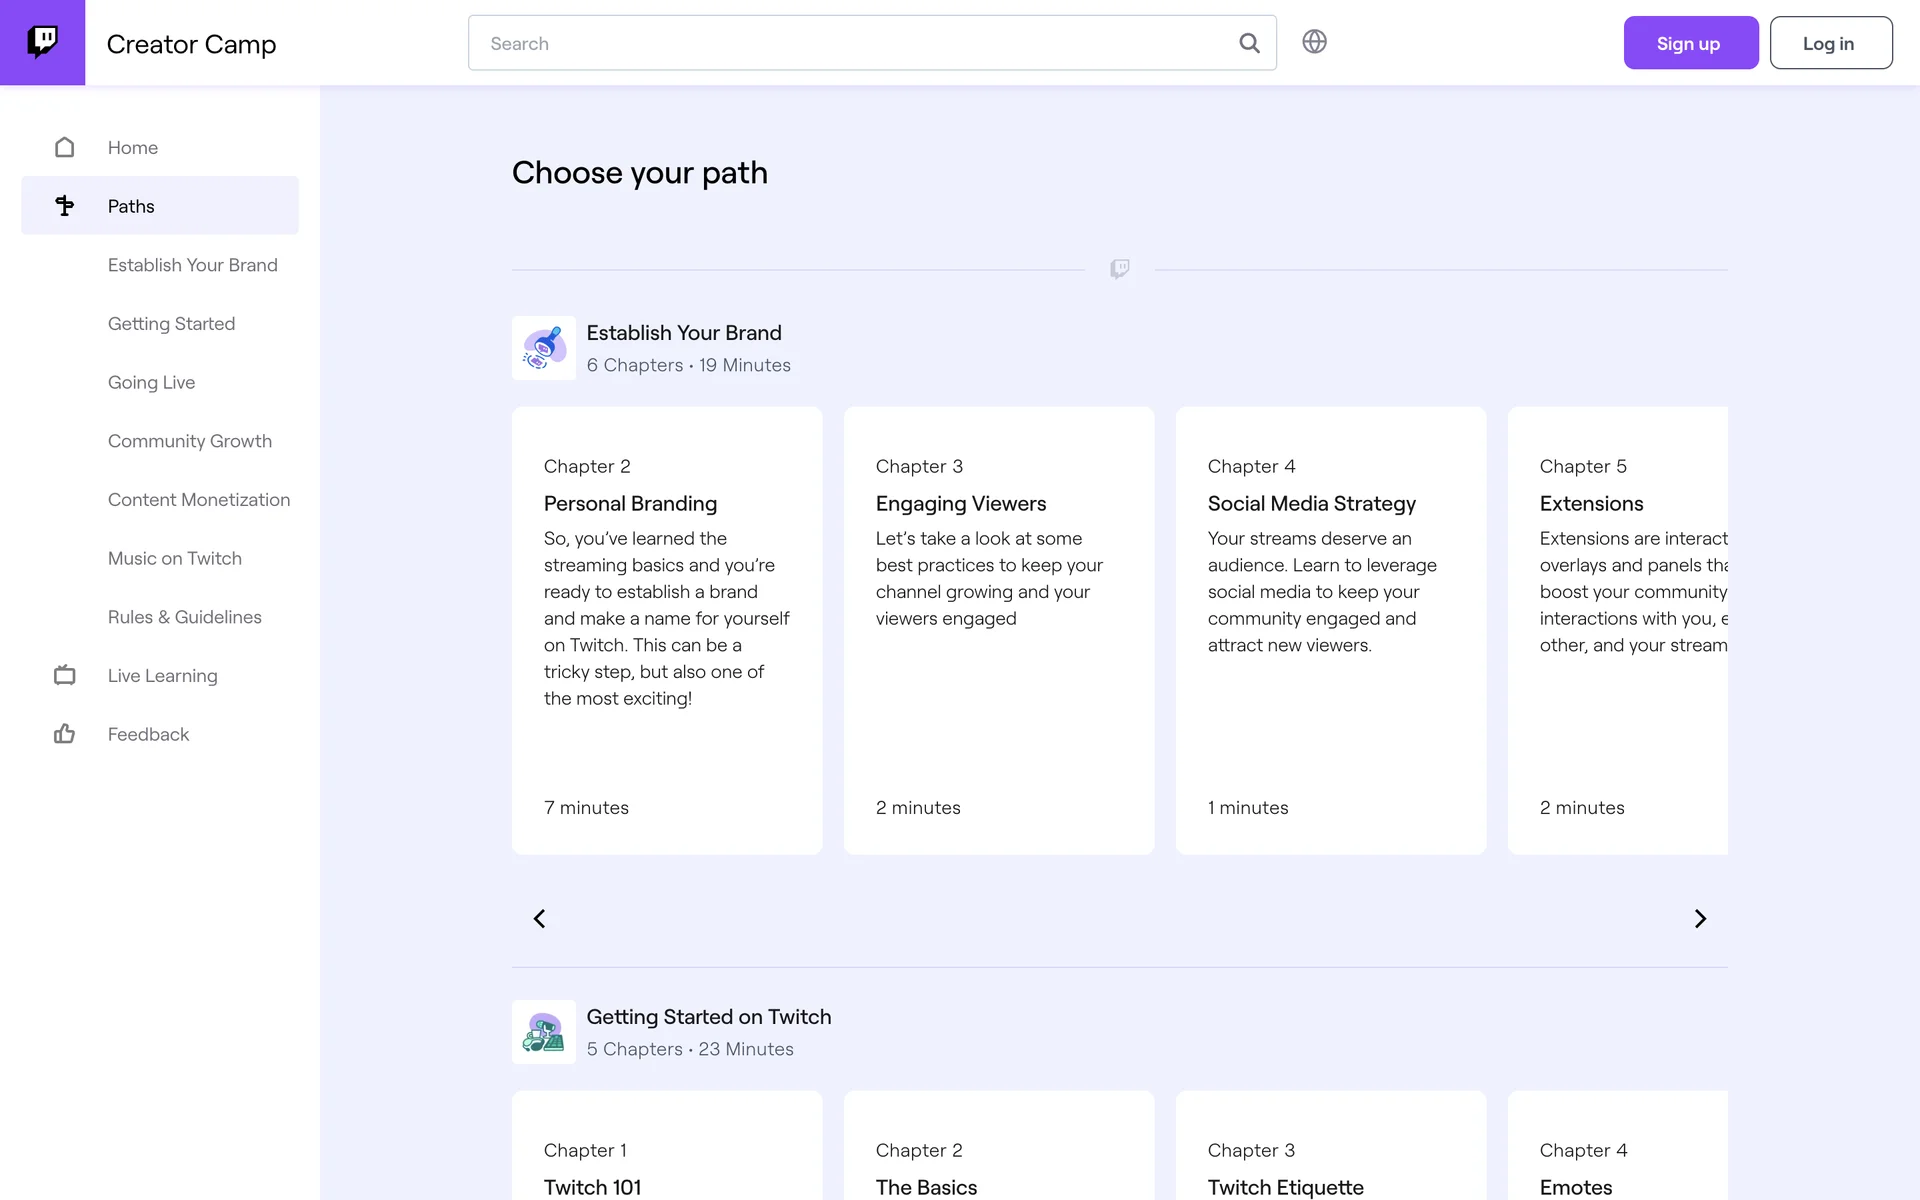Open the Establish Your Brand path thumbnail

tap(543, 348)
